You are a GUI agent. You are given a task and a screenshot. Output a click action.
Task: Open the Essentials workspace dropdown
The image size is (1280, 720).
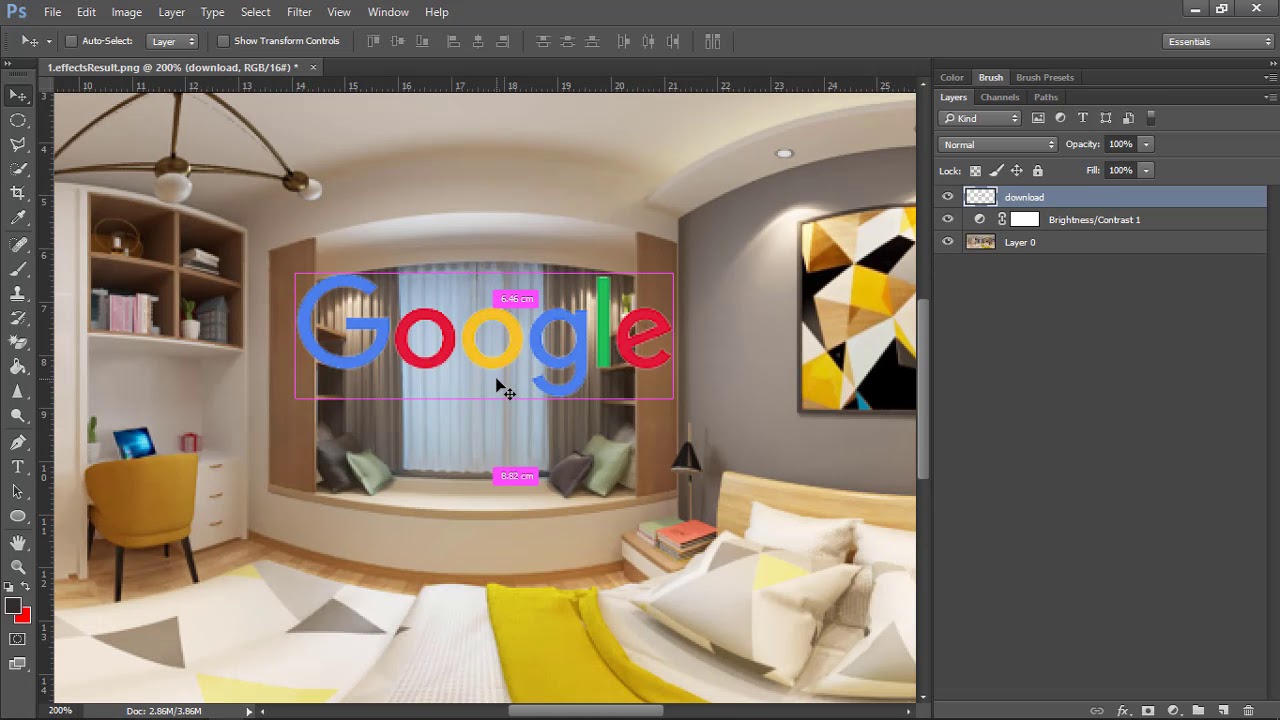pyautogui.click(x=1219, y=41)
